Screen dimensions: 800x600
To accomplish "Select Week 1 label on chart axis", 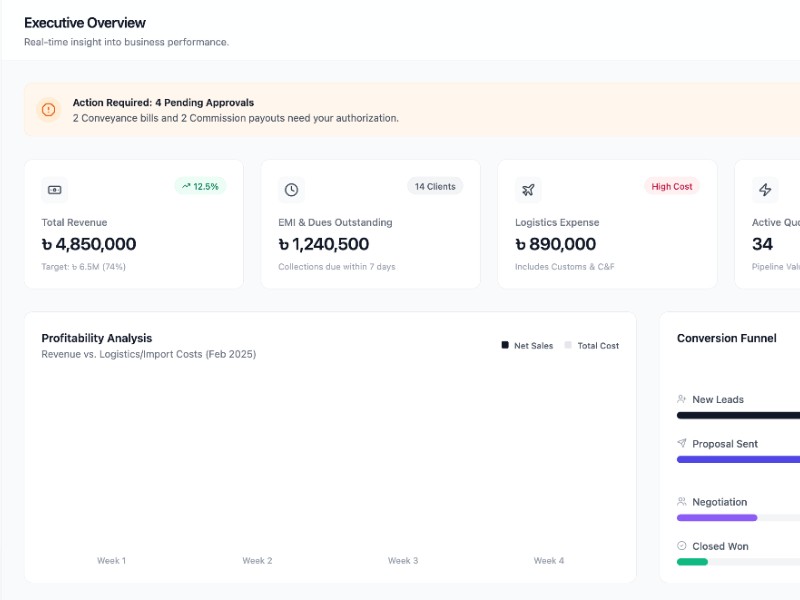I will 111,561.
